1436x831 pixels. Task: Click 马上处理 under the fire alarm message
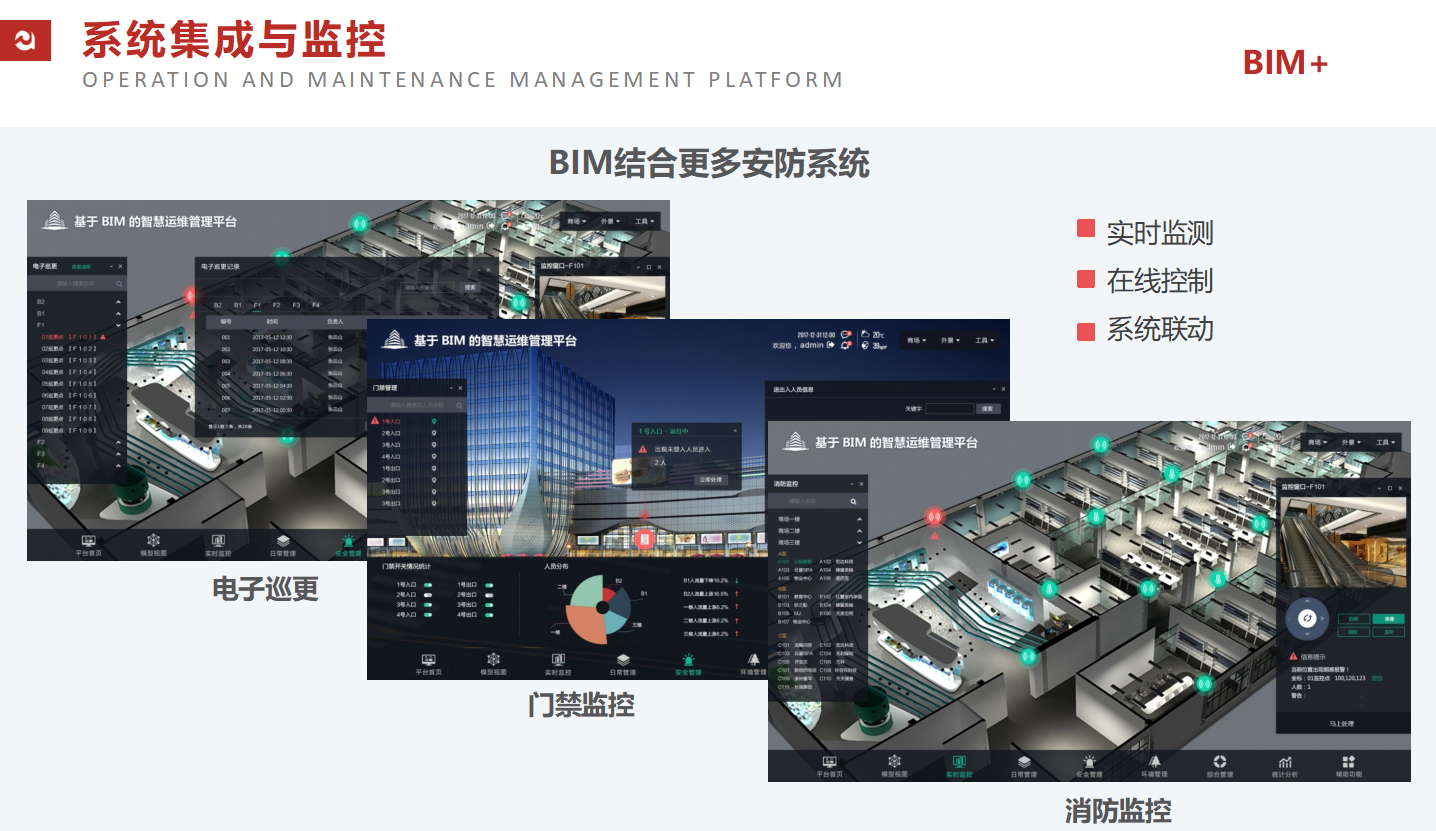coord(1341,723)
